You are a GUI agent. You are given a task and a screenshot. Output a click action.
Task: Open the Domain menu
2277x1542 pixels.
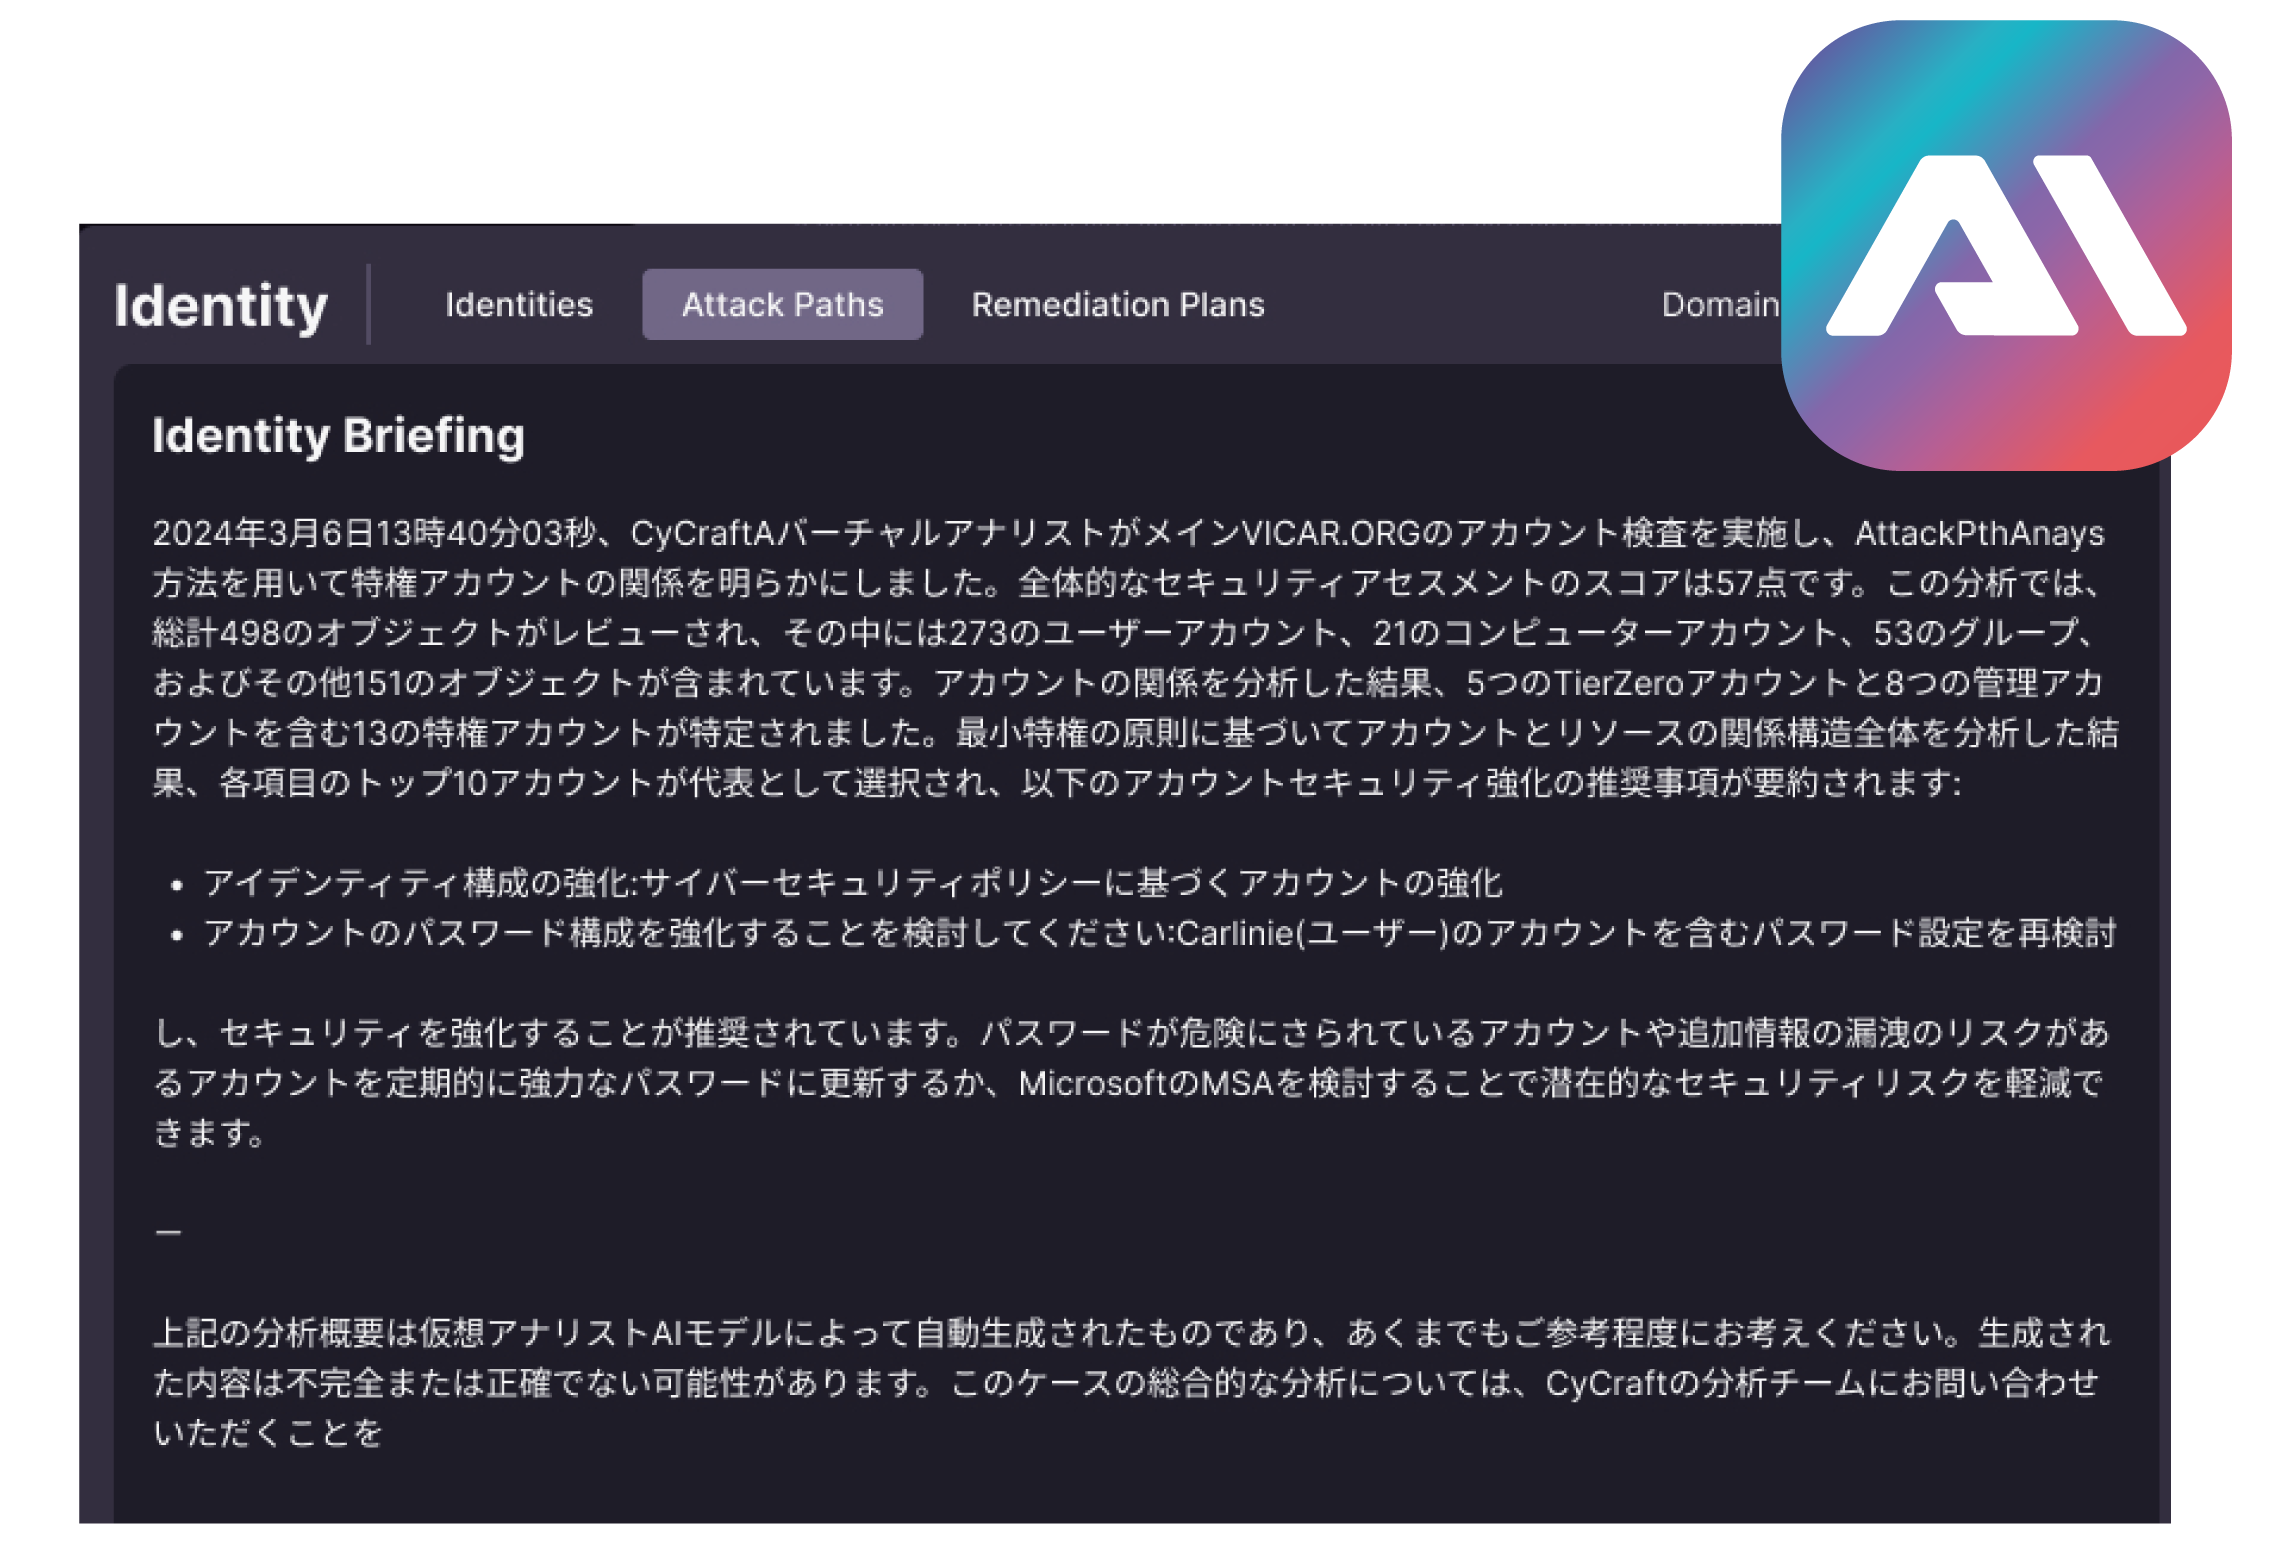click(x=1719, y=304)
